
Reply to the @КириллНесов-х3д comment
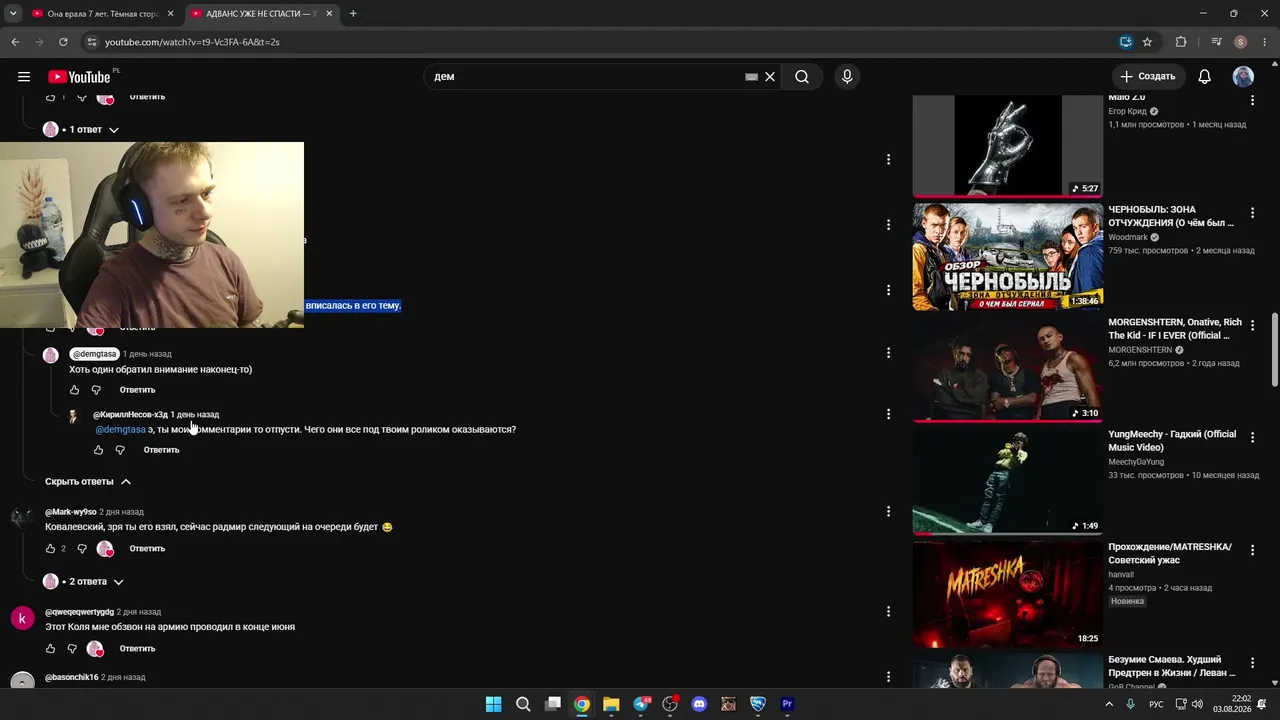click(162, 450)
